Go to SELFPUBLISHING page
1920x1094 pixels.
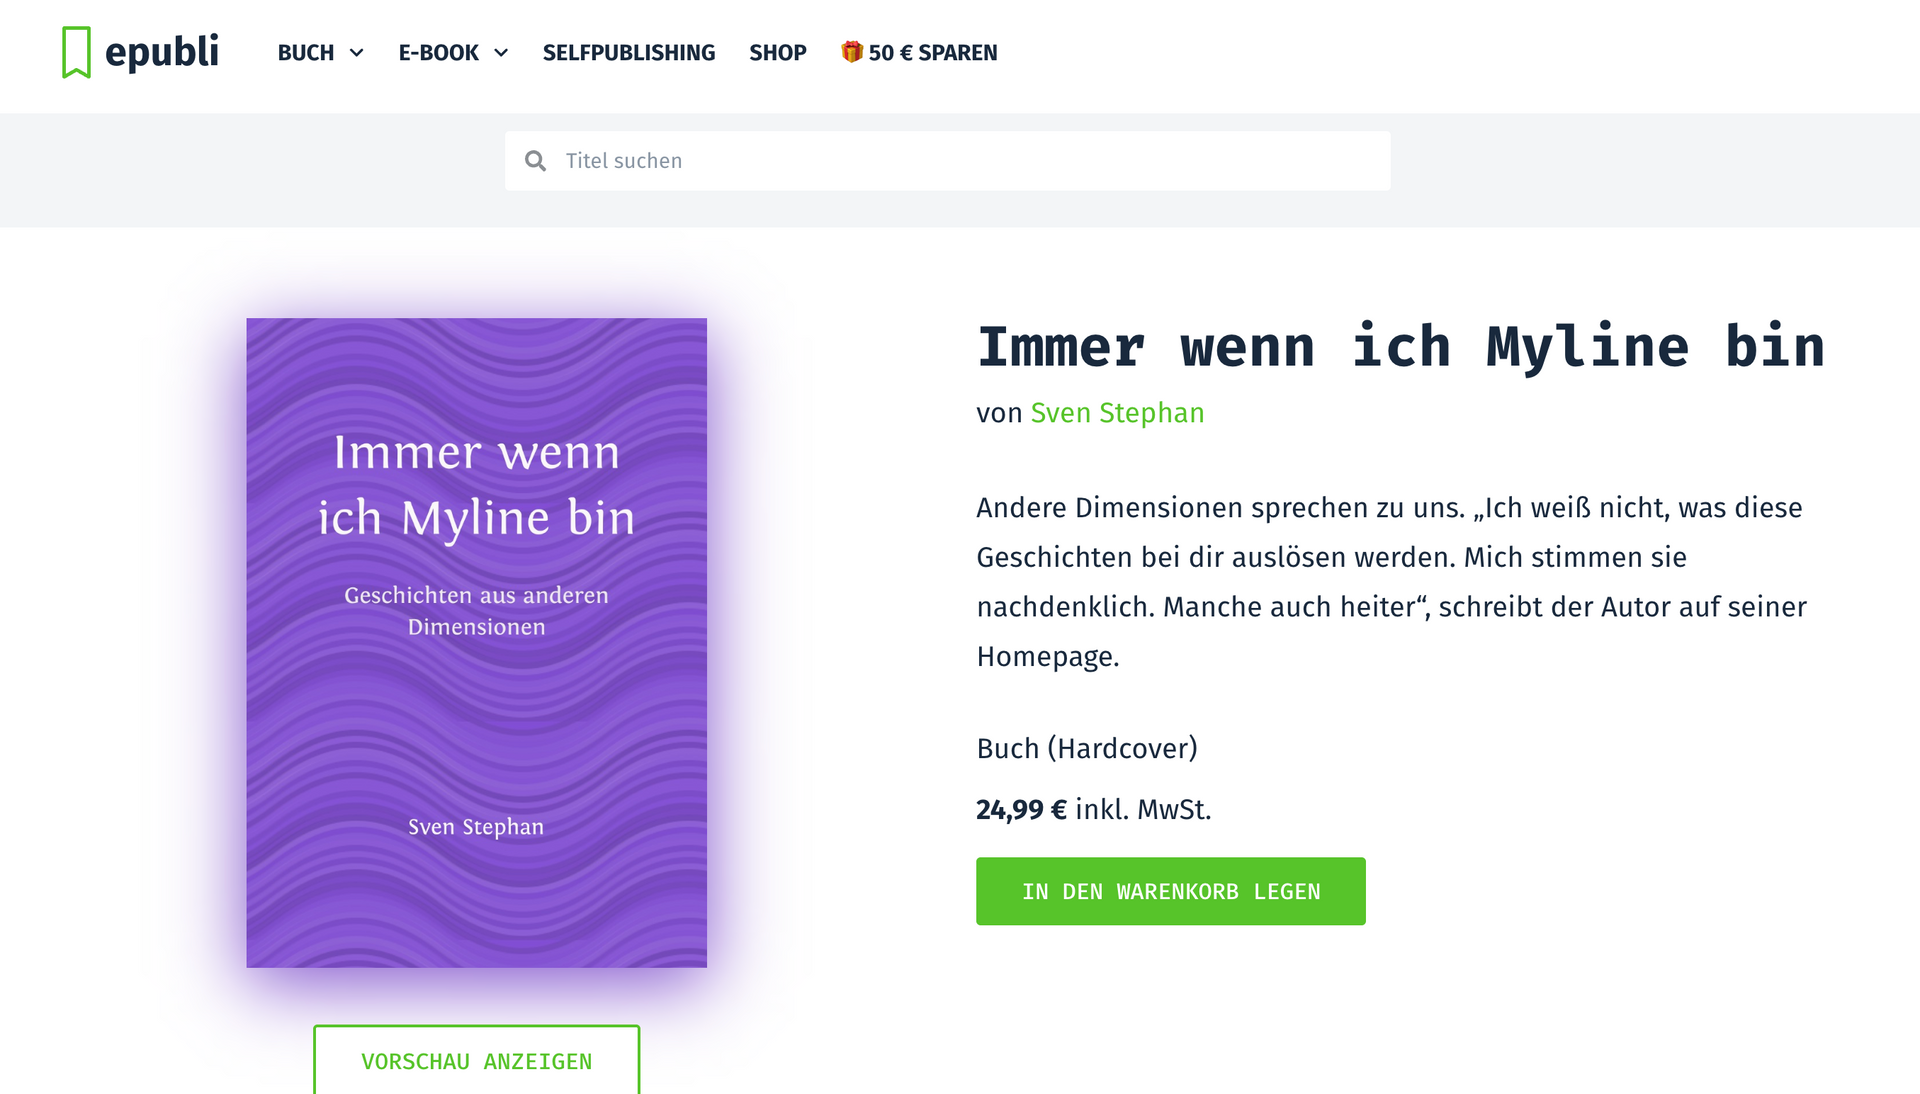pyautogui.click(x=629, y=53)
